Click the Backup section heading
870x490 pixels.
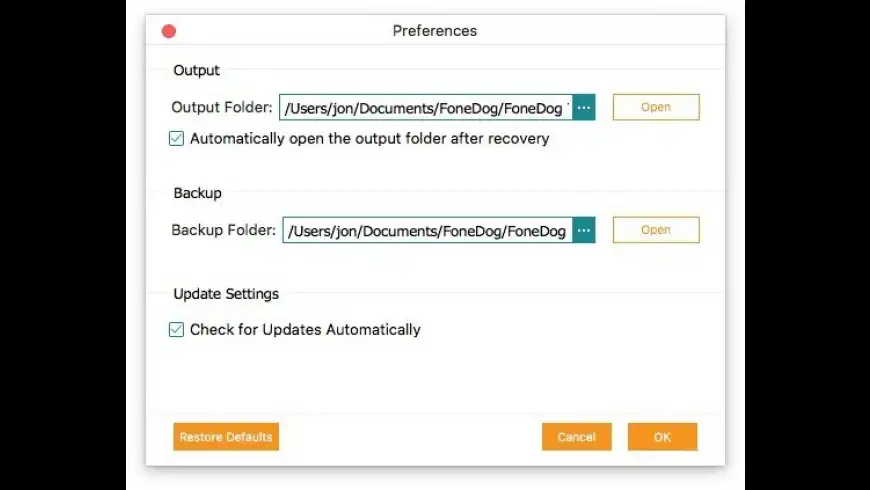click(197, 192)
